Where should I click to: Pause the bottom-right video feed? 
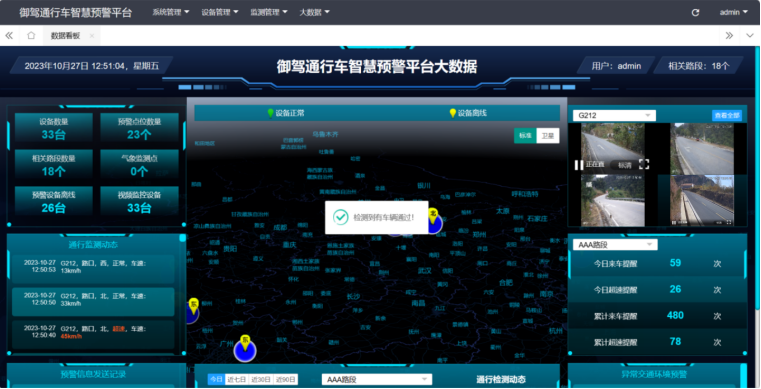coord(674,222)
